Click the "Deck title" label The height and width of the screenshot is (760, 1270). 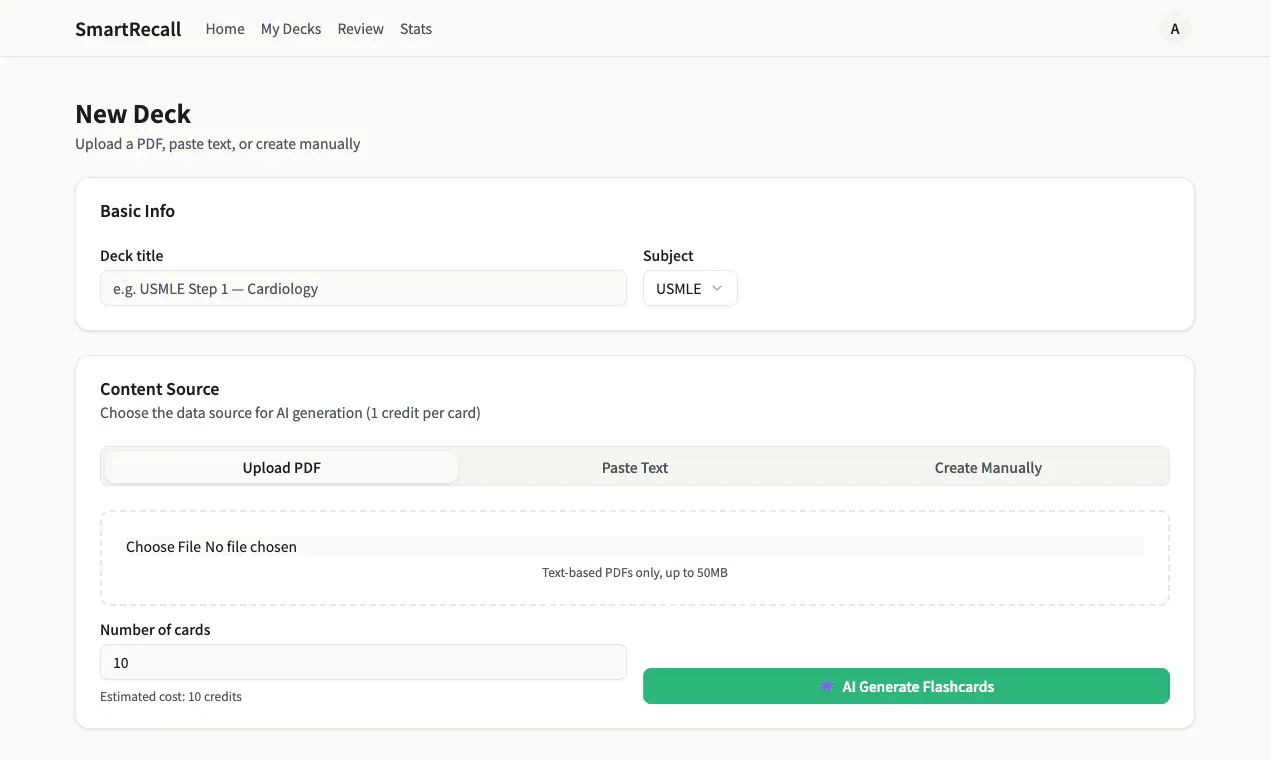(131, 255)
